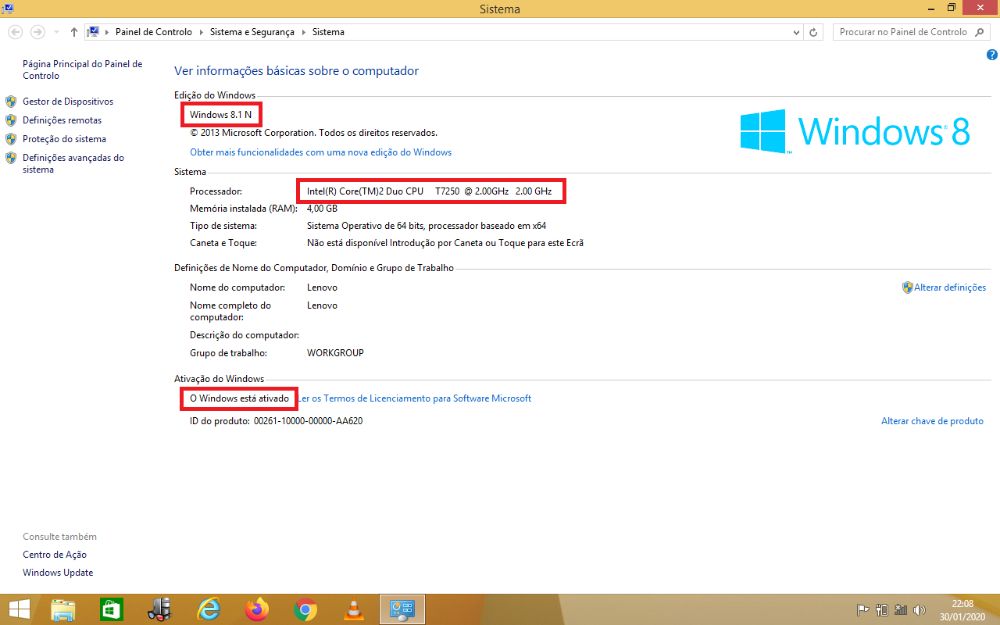
Task: Refresh the Sistema page
Action: (813, 32)
